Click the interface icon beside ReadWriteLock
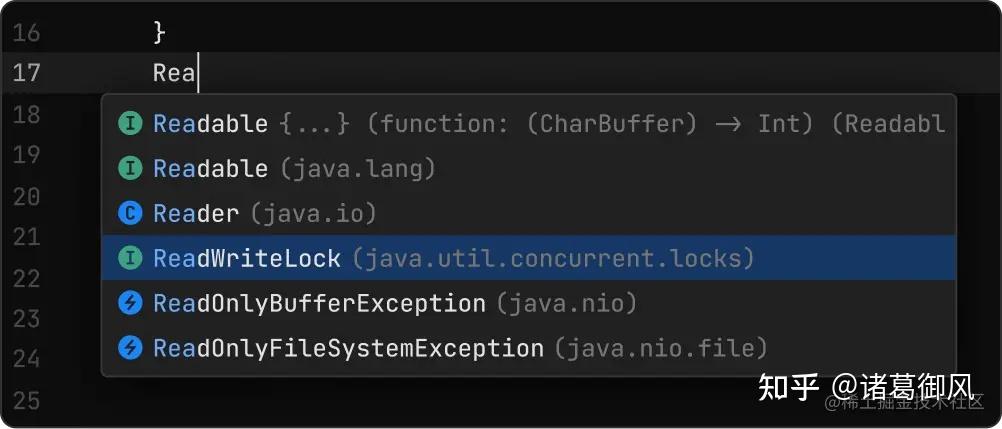 click(130, 258)
